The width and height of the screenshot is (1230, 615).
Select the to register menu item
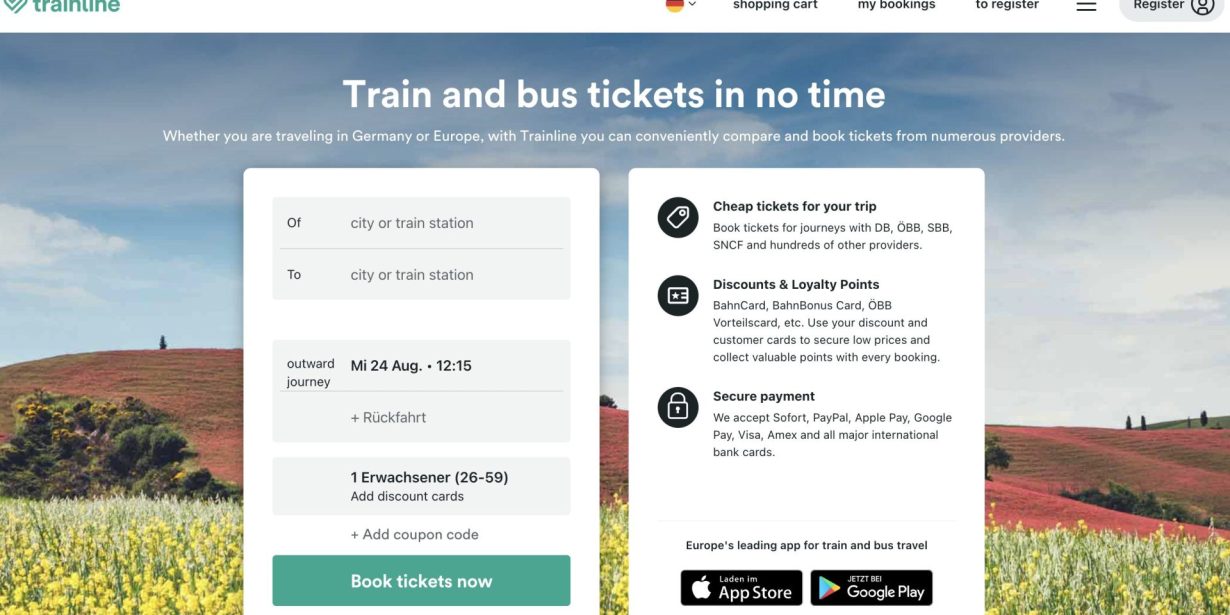point(1006,5)
